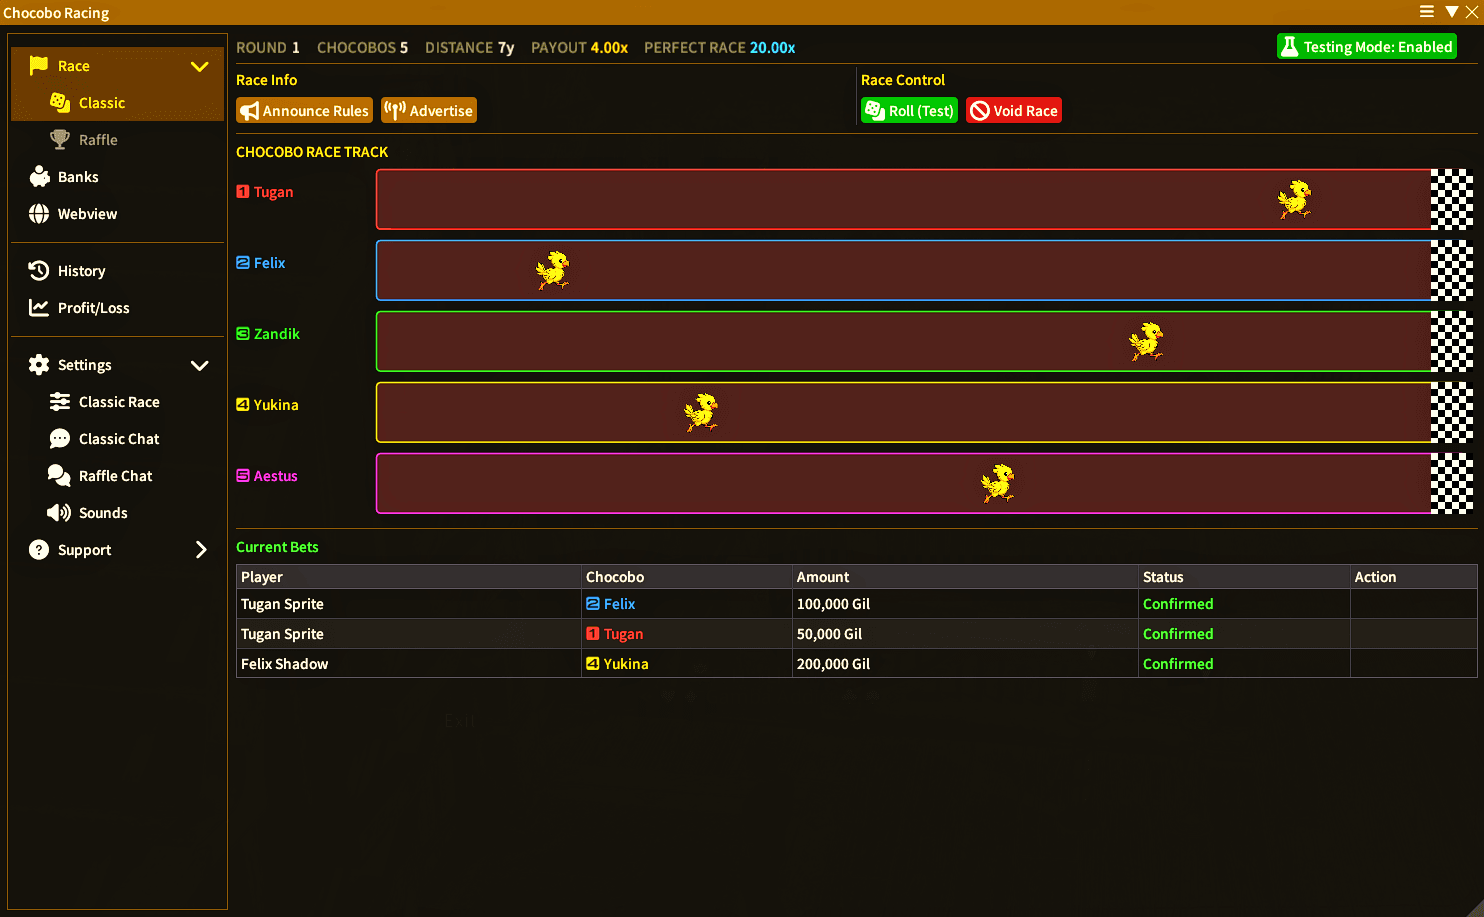
Task: Click the Advertise button
Action: pyautogui.click(x=429, y=111)
